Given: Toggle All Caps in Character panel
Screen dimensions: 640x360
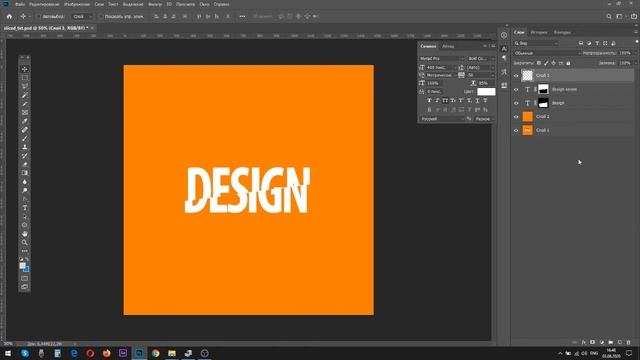Looking at the screenshot, I should click(x=445, y=100).
